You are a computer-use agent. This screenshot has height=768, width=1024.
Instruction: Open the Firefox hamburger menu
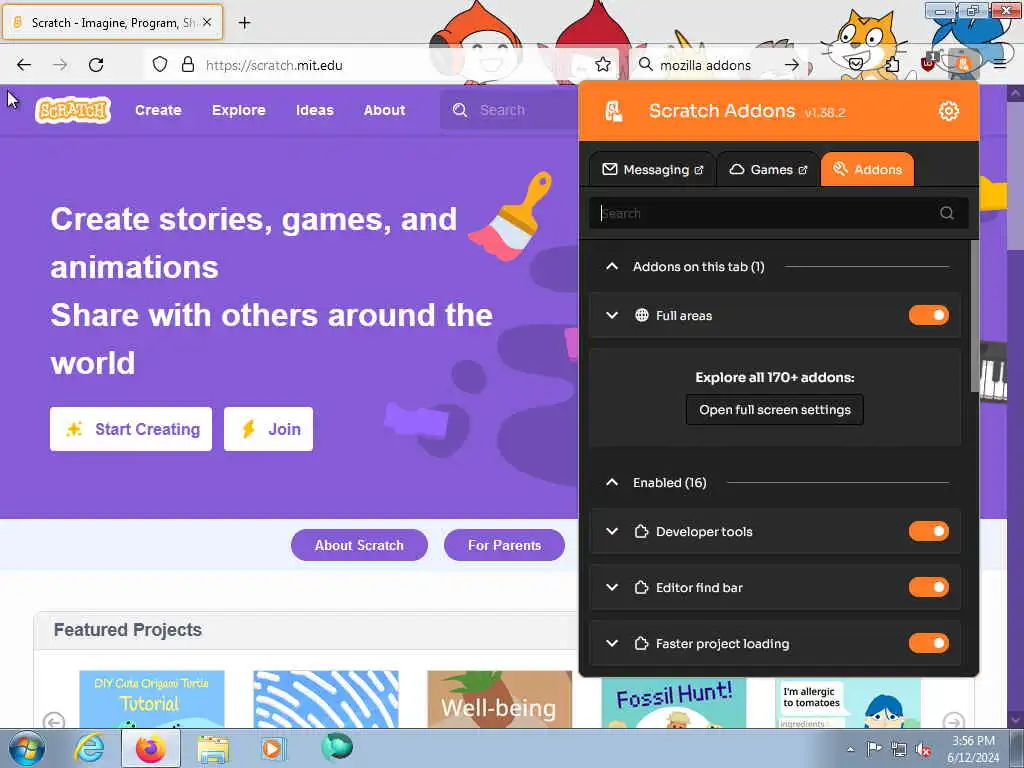point(1000,64)
